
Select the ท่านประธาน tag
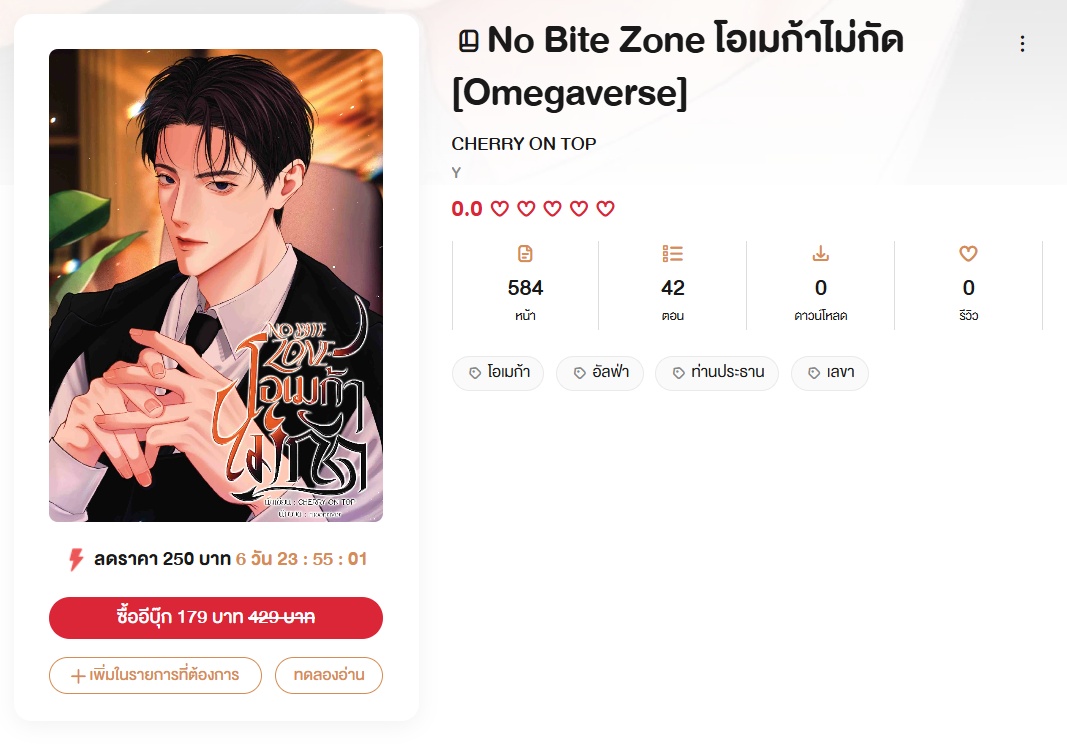[717, 373]
